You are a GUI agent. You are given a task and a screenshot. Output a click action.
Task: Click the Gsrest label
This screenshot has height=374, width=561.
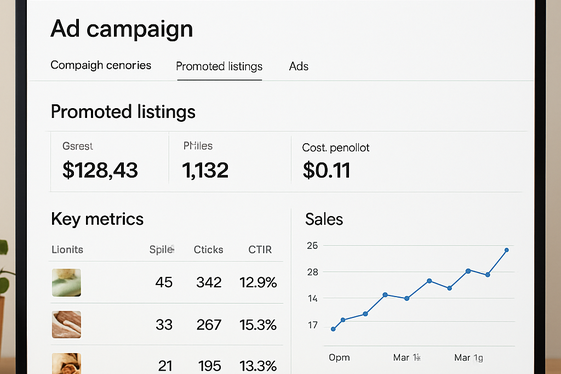pos(77,146)
